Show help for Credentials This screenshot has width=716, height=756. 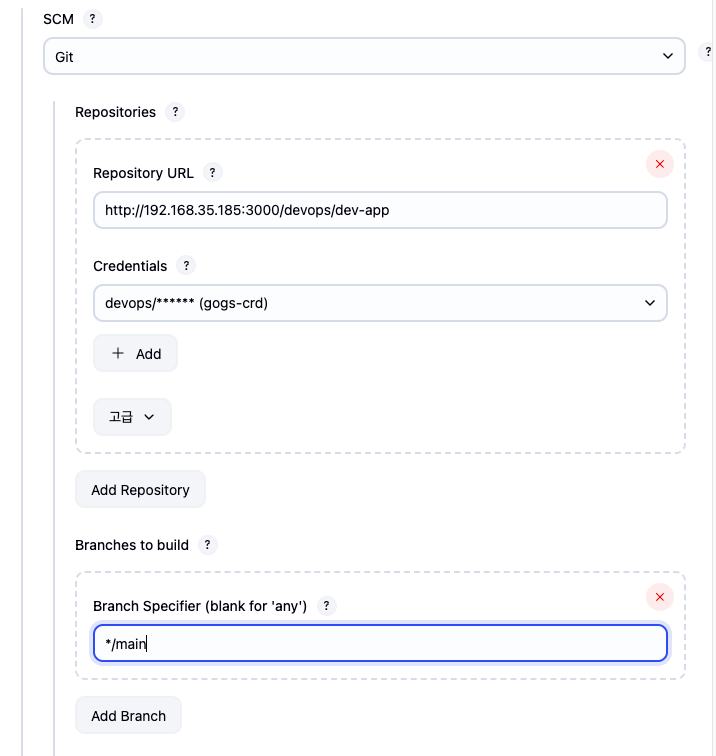tap(186, 266)
